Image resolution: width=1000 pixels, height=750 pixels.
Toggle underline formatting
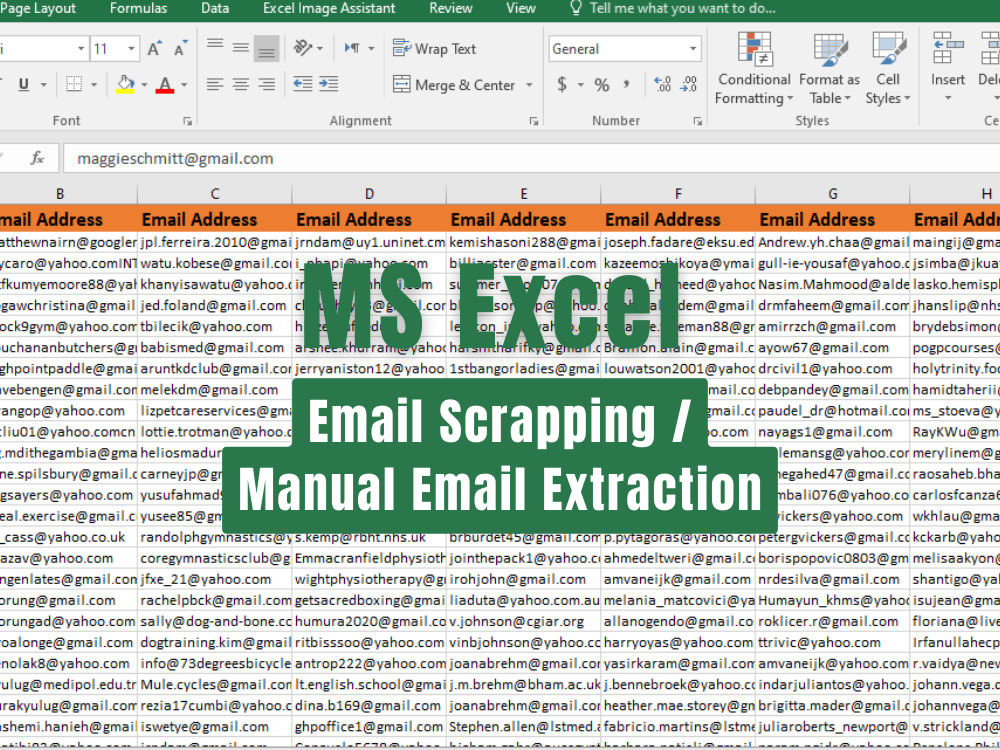pos(23,83)
